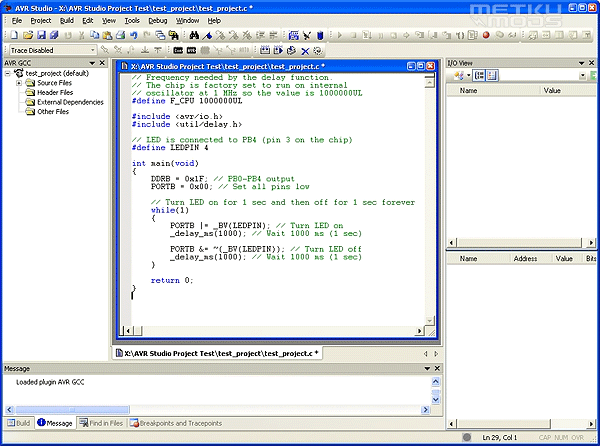Screen dimensions: 600x446
Task: Switch to the Build output tab
Action: pos(18,423)
